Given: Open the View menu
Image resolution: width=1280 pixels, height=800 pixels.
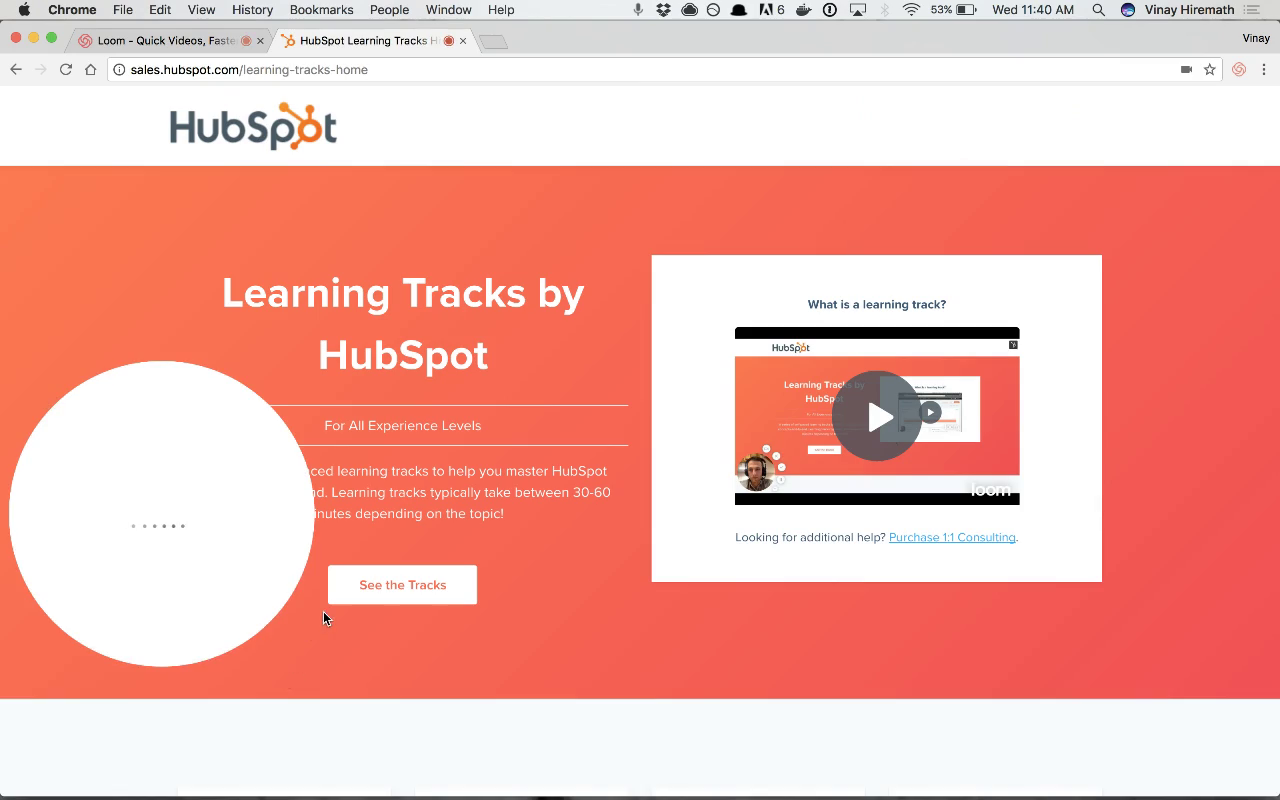Looking at the screenshot, I should pyautogui.click(x=201, y=10).
